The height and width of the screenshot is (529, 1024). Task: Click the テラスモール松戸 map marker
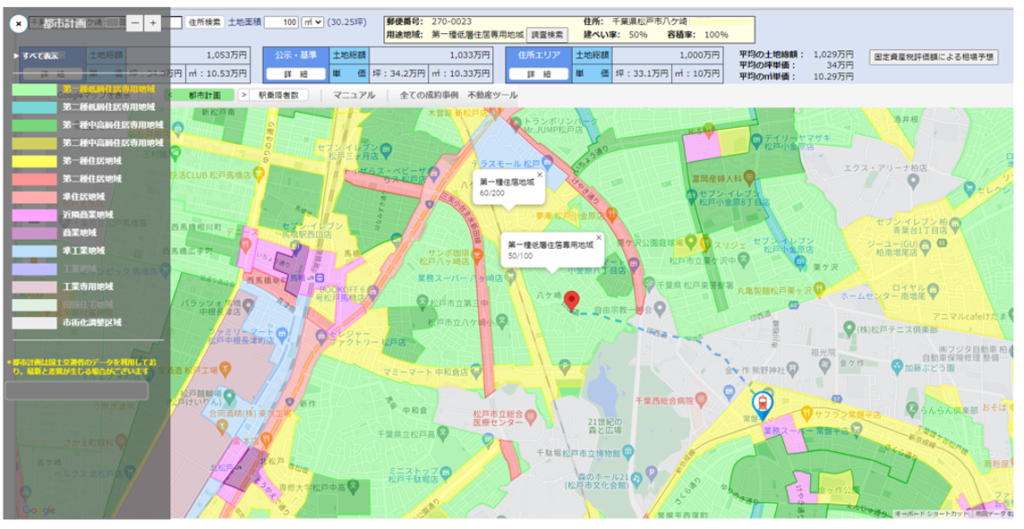click(547, 163)
